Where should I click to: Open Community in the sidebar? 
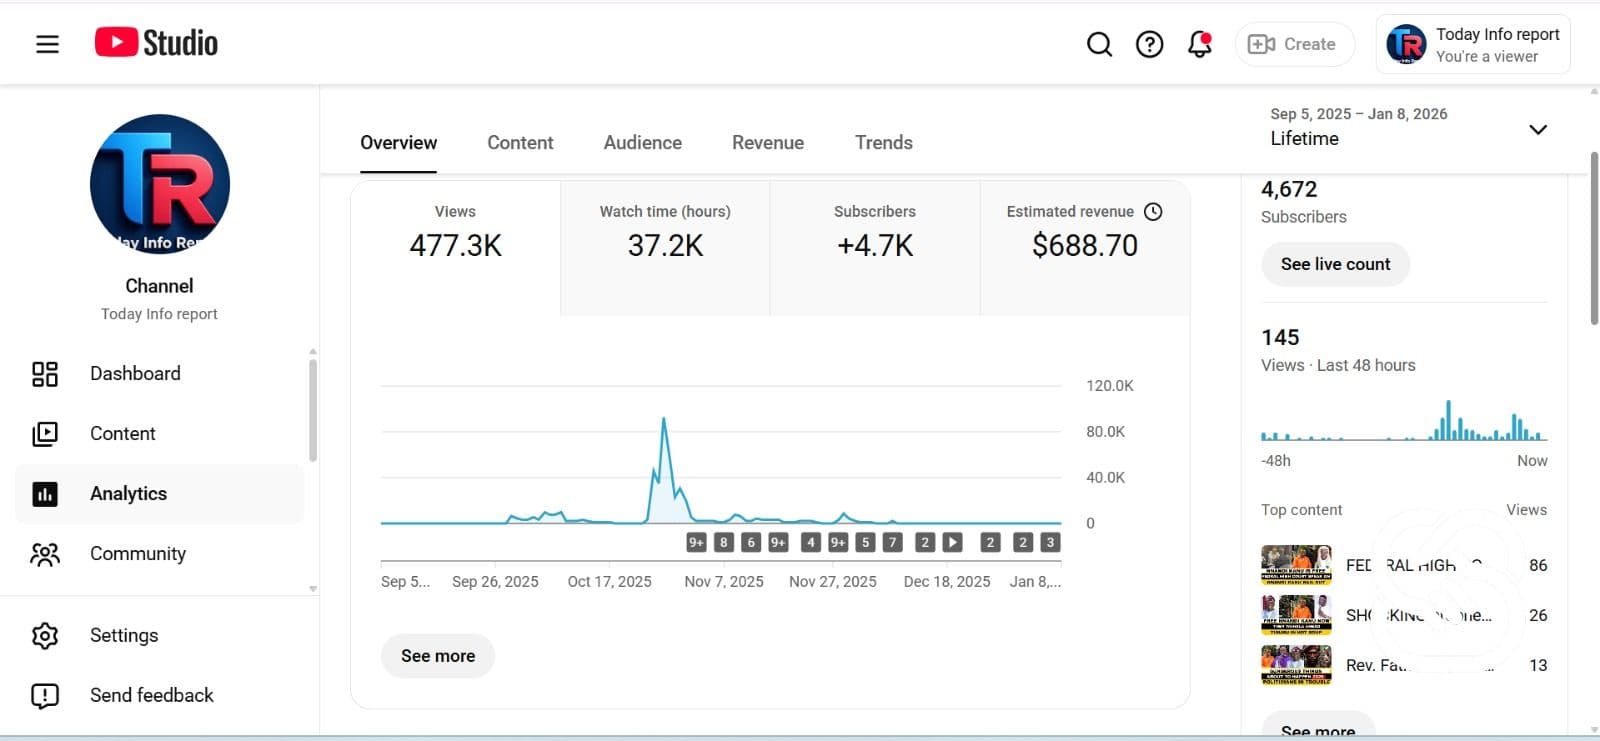[x=137, y=554]
